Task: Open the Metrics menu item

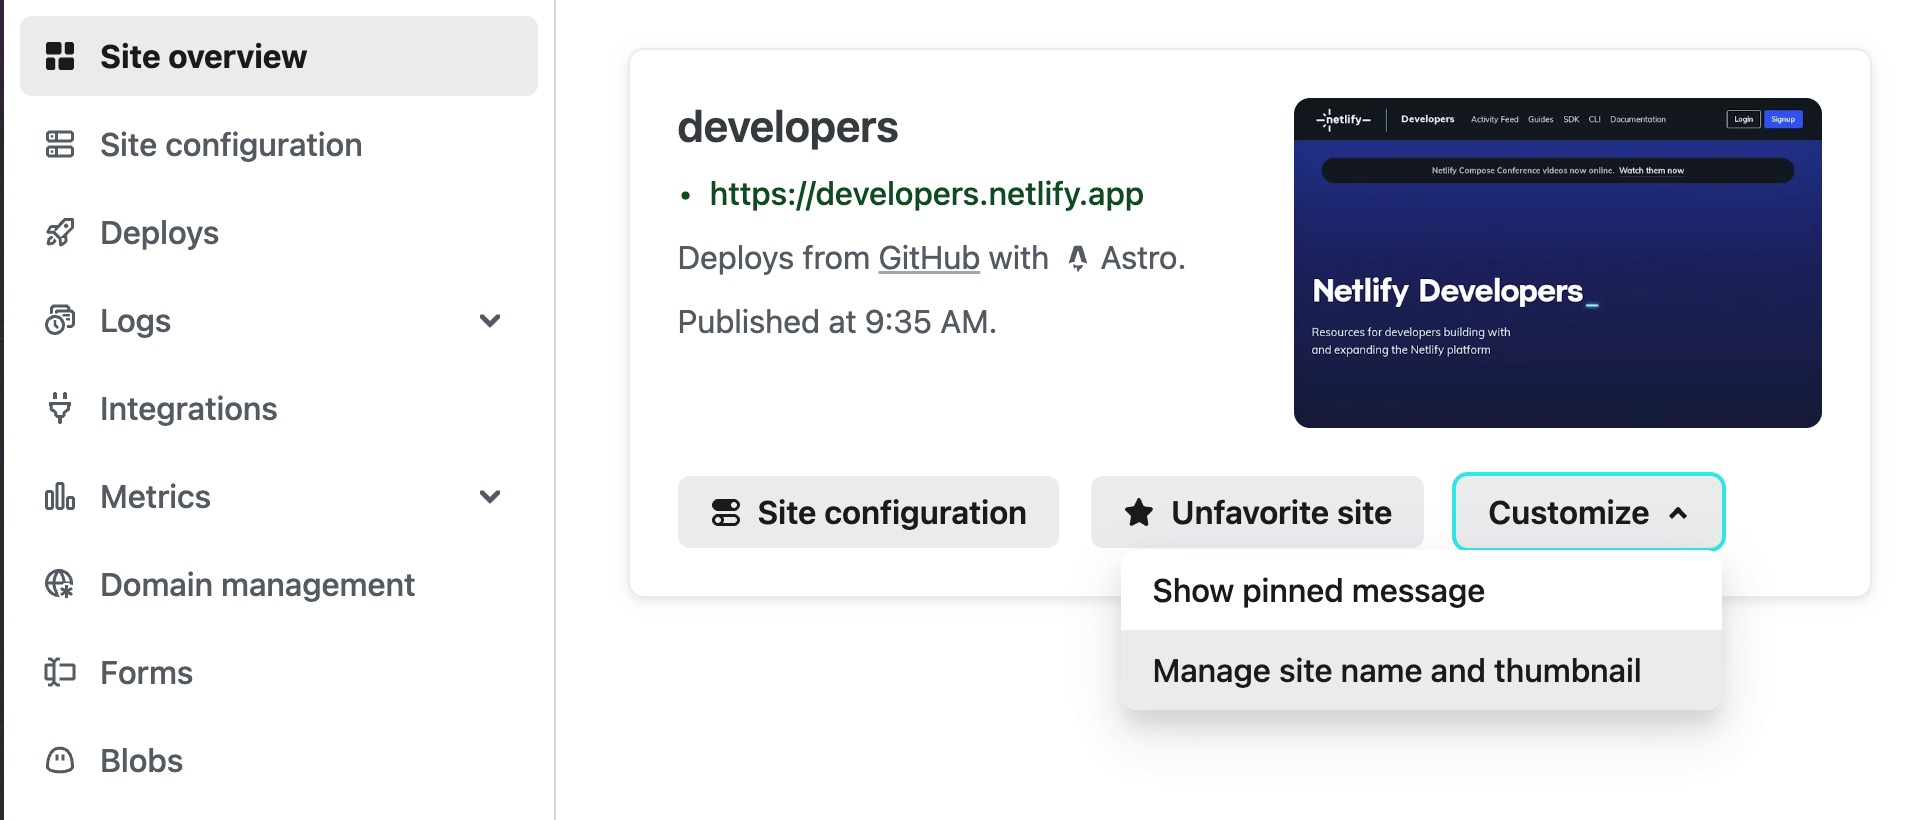Action: tap(279, 497)
